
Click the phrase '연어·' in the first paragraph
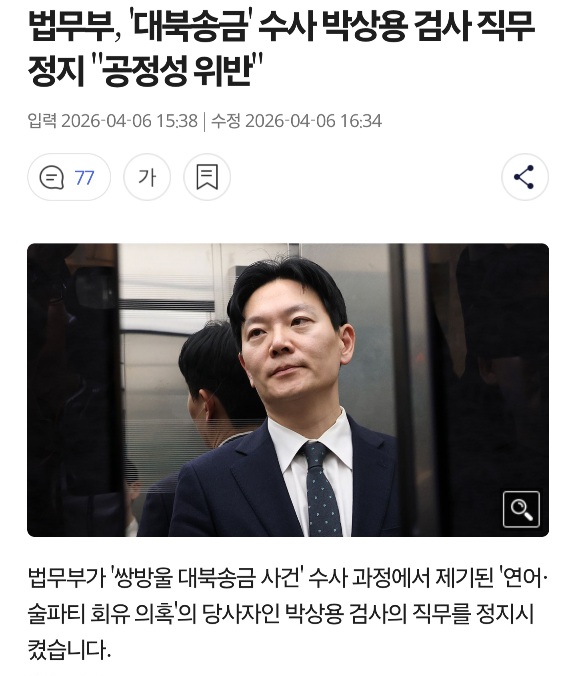[524, 579]
